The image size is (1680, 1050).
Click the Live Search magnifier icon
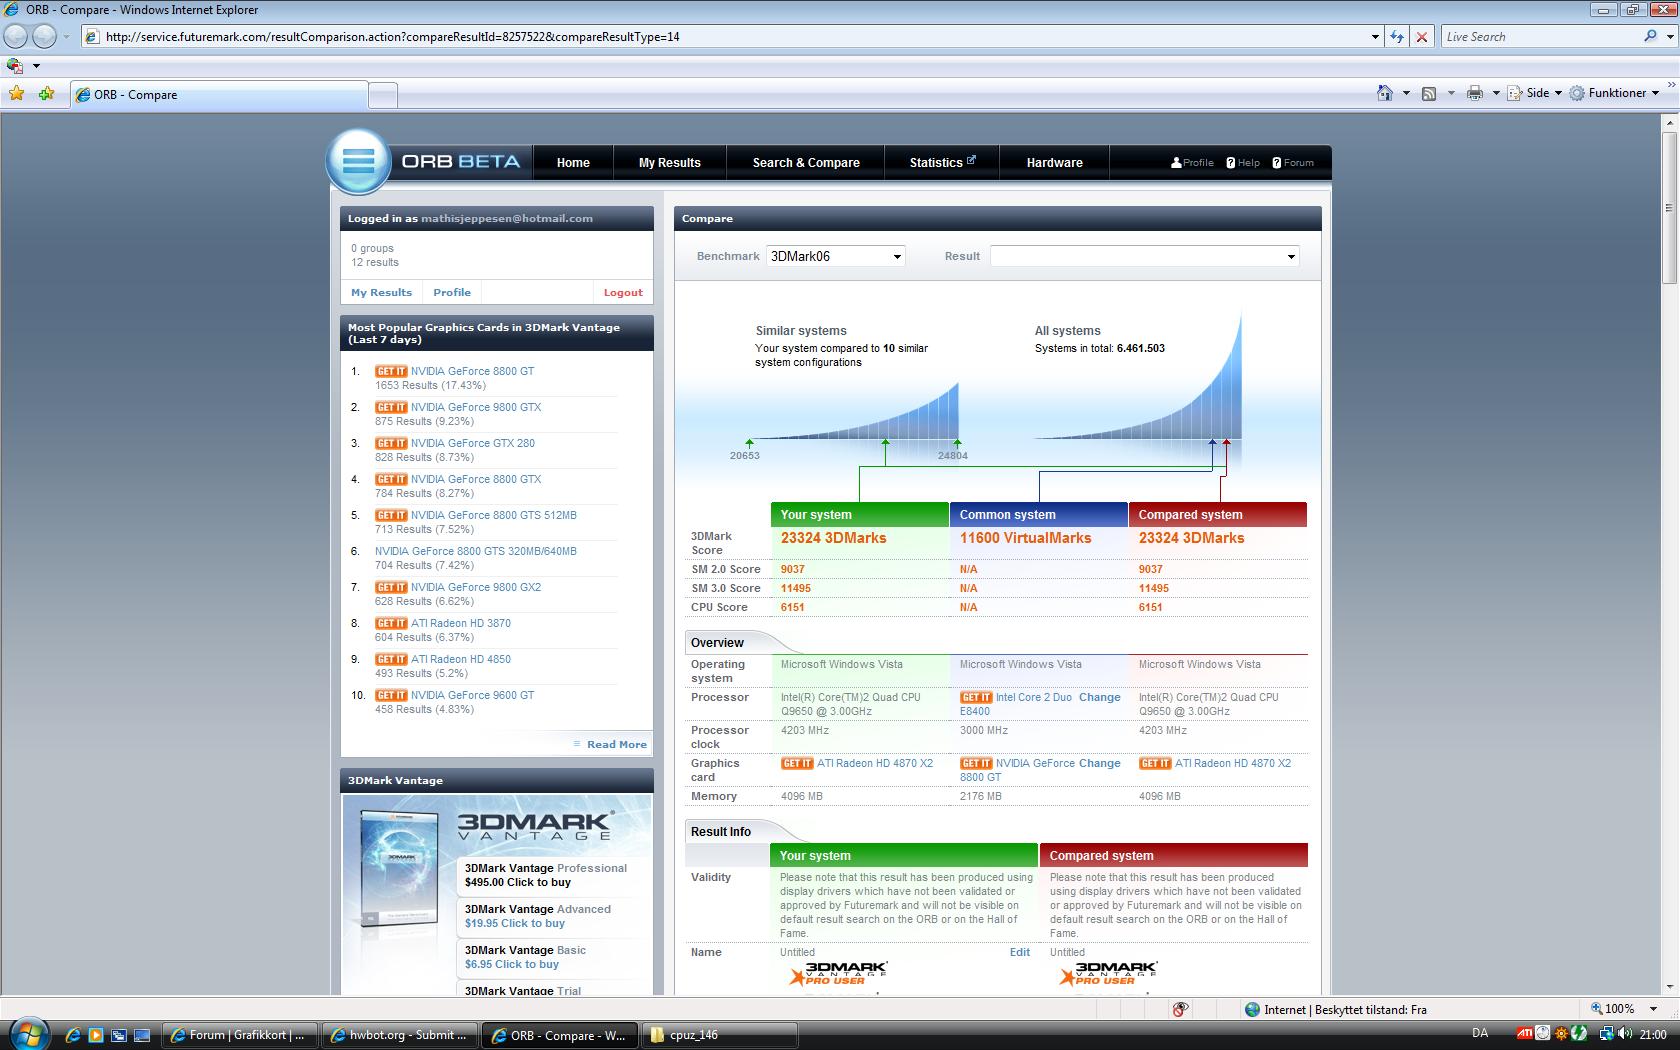(1650, 36)
